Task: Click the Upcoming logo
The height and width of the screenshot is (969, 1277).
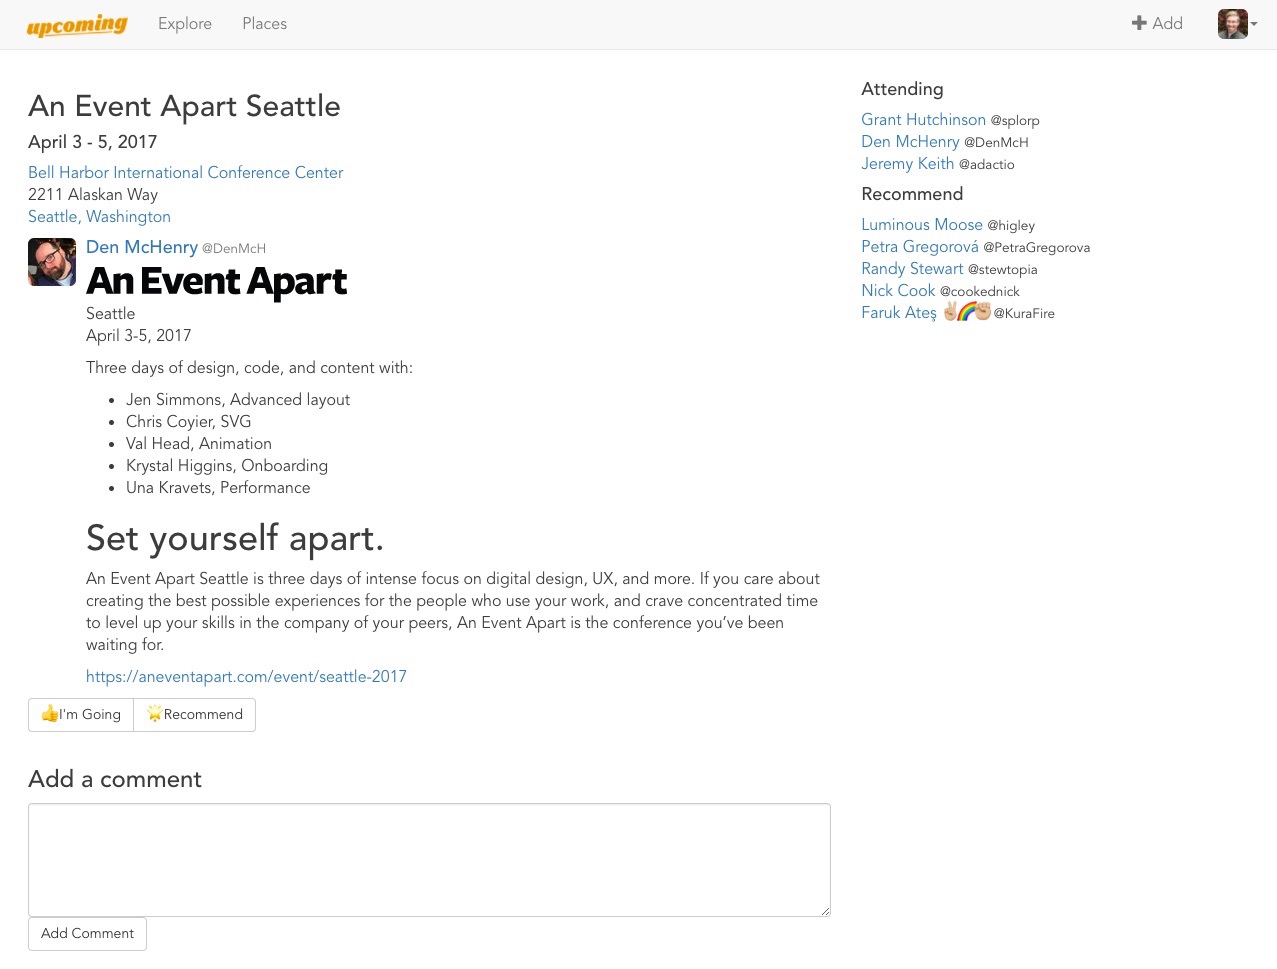Action: pos(77,25)
